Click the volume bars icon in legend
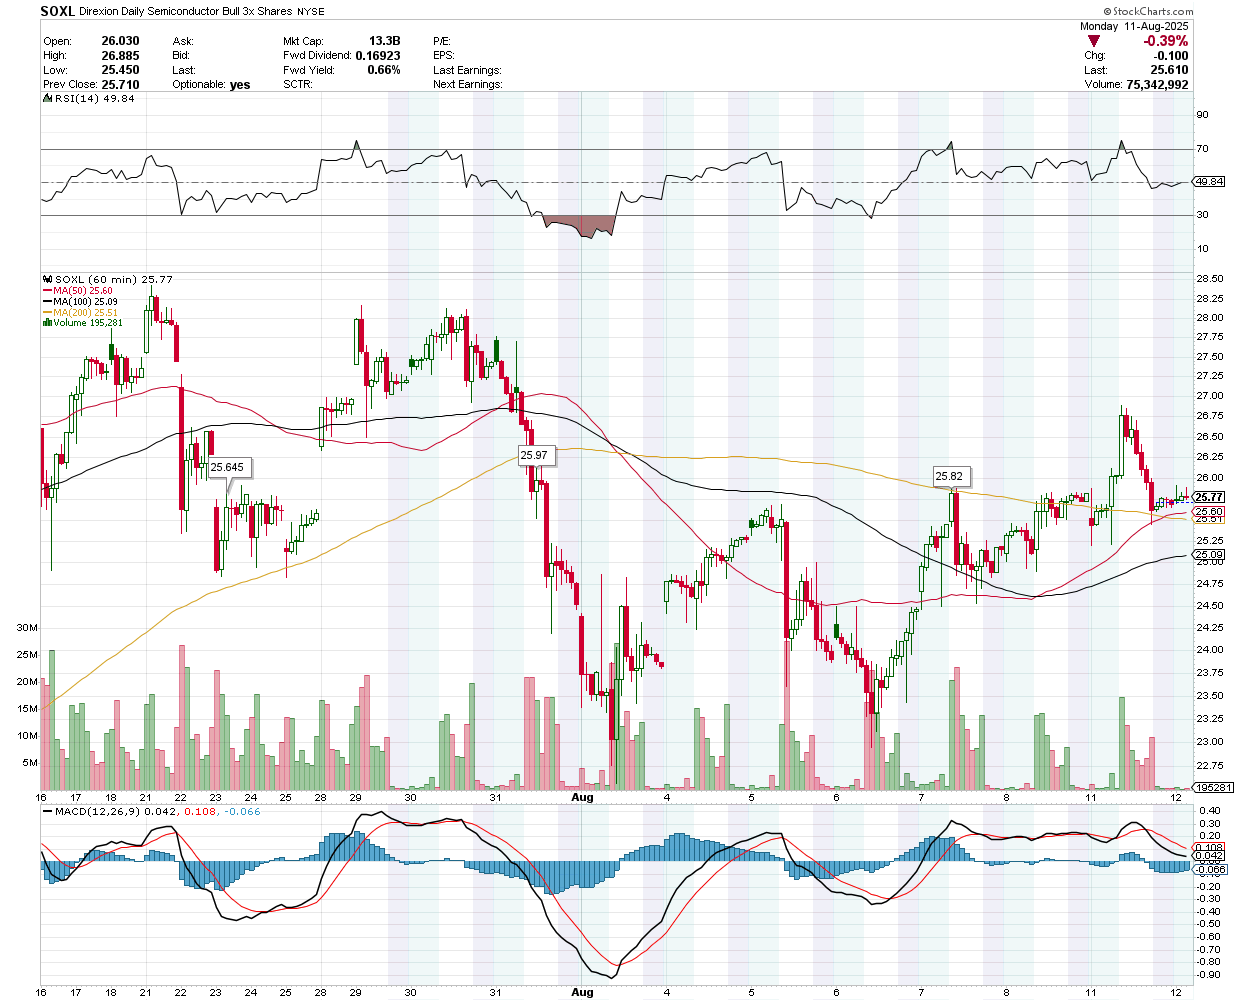The width and height of the screenshot is (1240, 1001). coord(47,323)
